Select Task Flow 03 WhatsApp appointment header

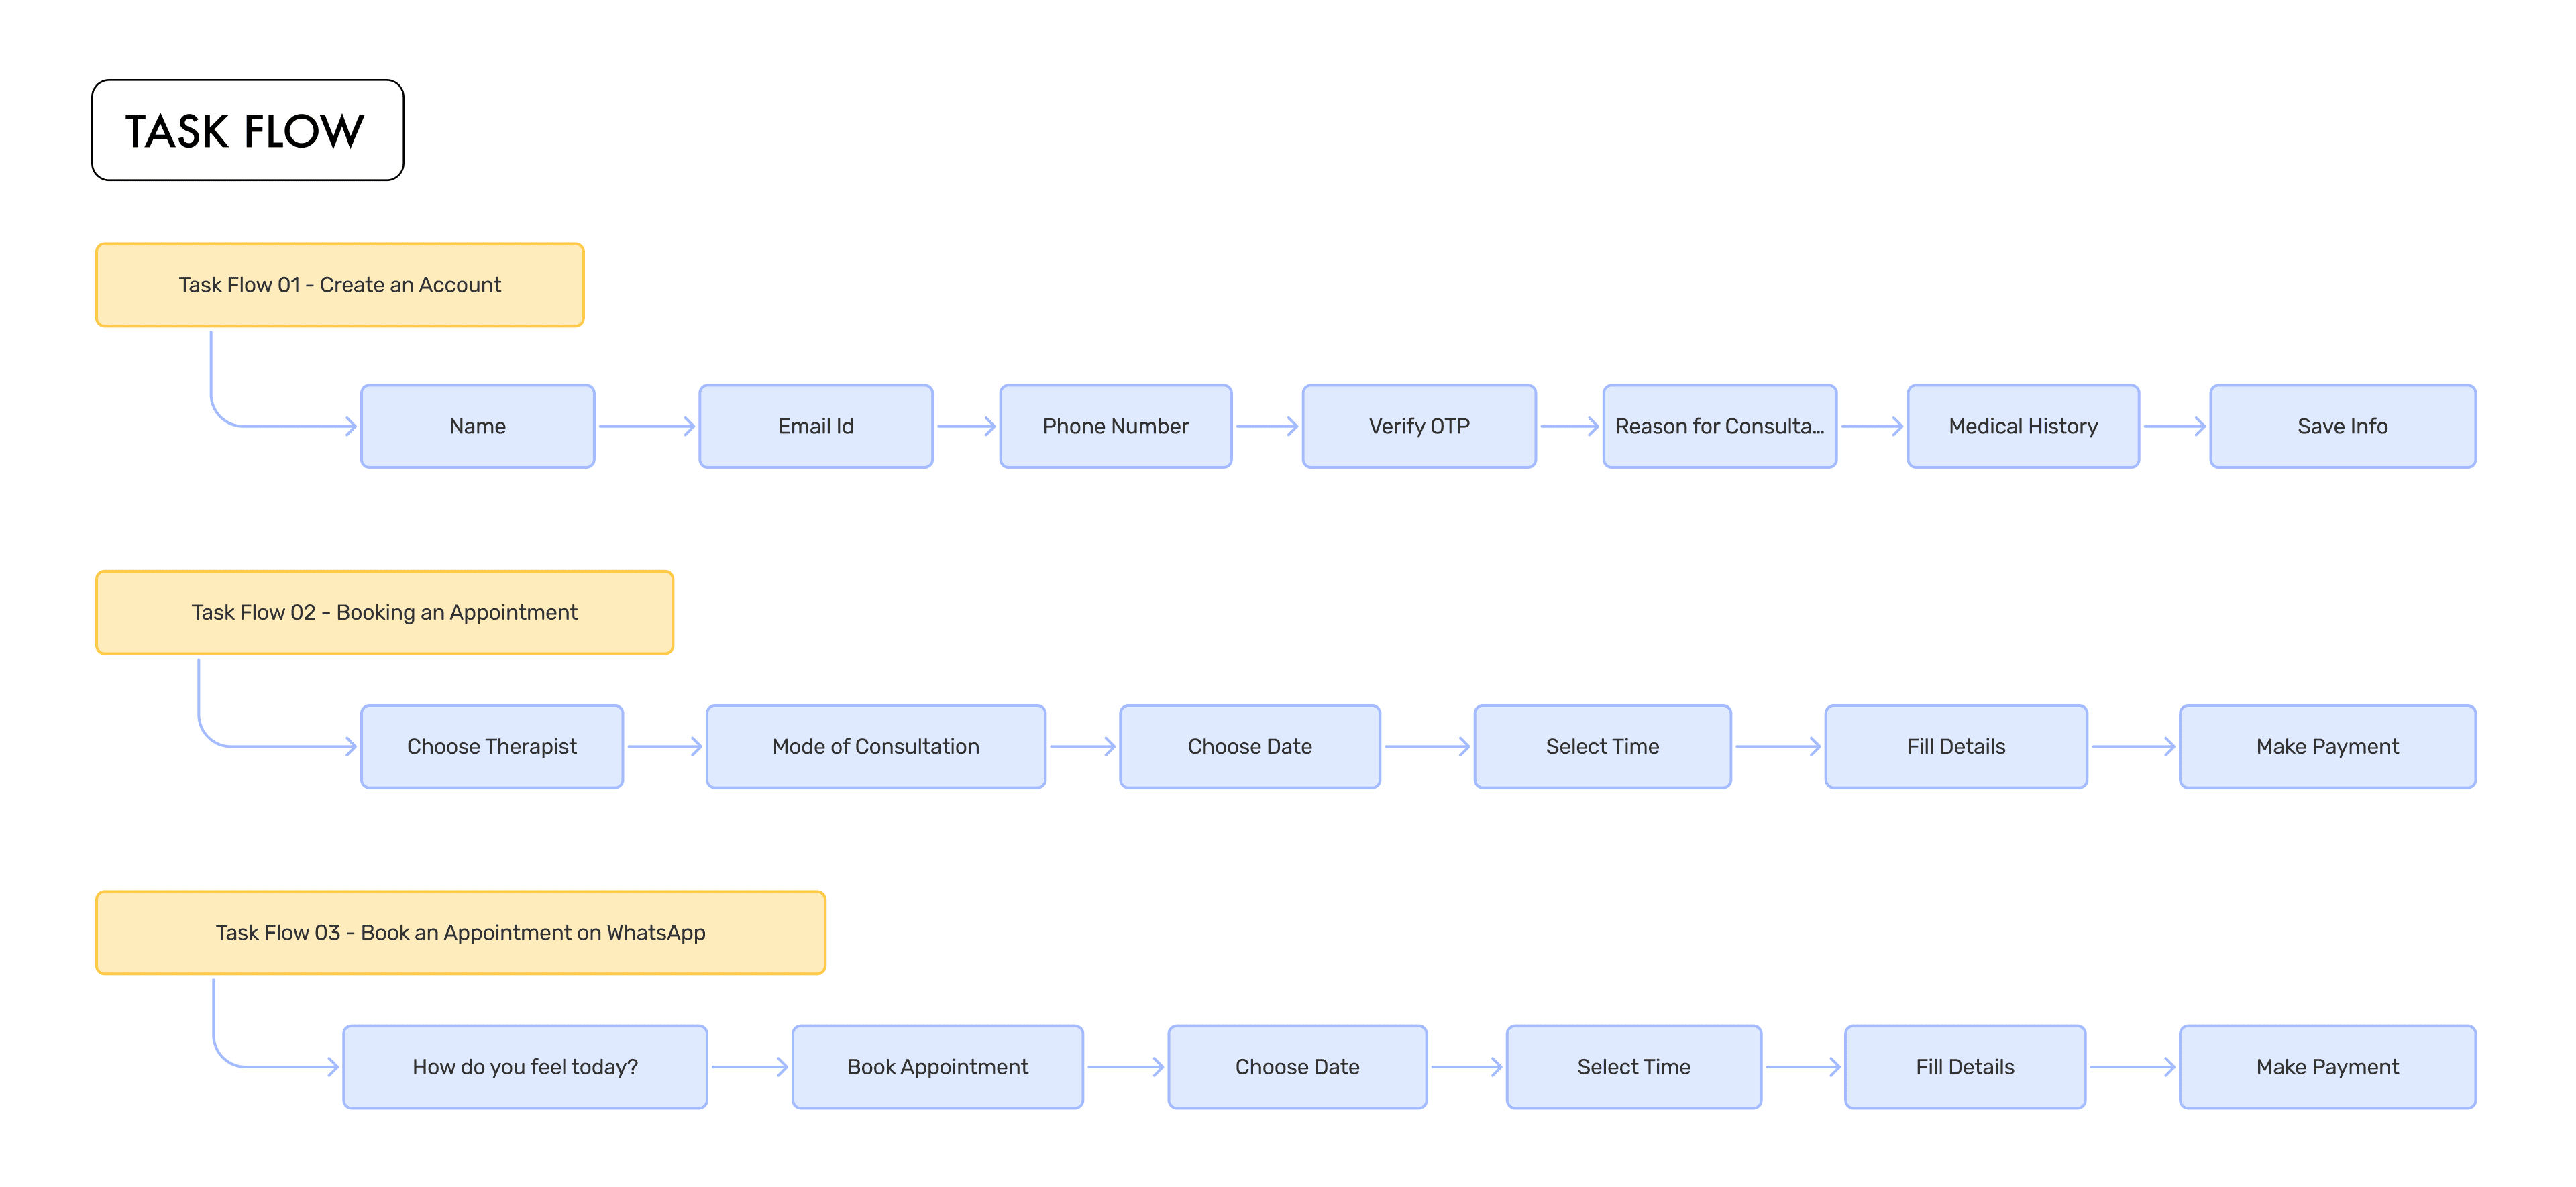pos(460,932)
